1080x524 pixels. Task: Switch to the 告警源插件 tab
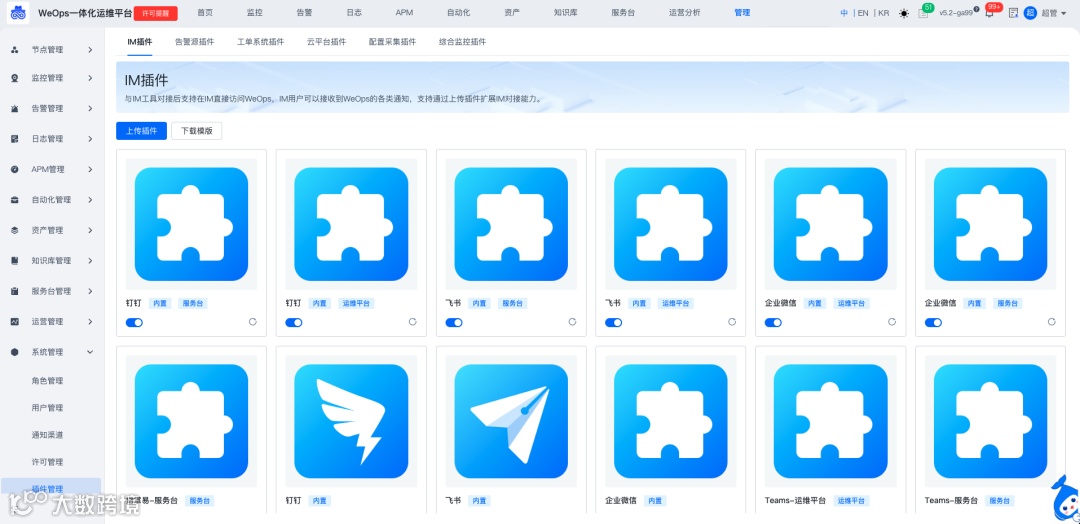[195, 42]
